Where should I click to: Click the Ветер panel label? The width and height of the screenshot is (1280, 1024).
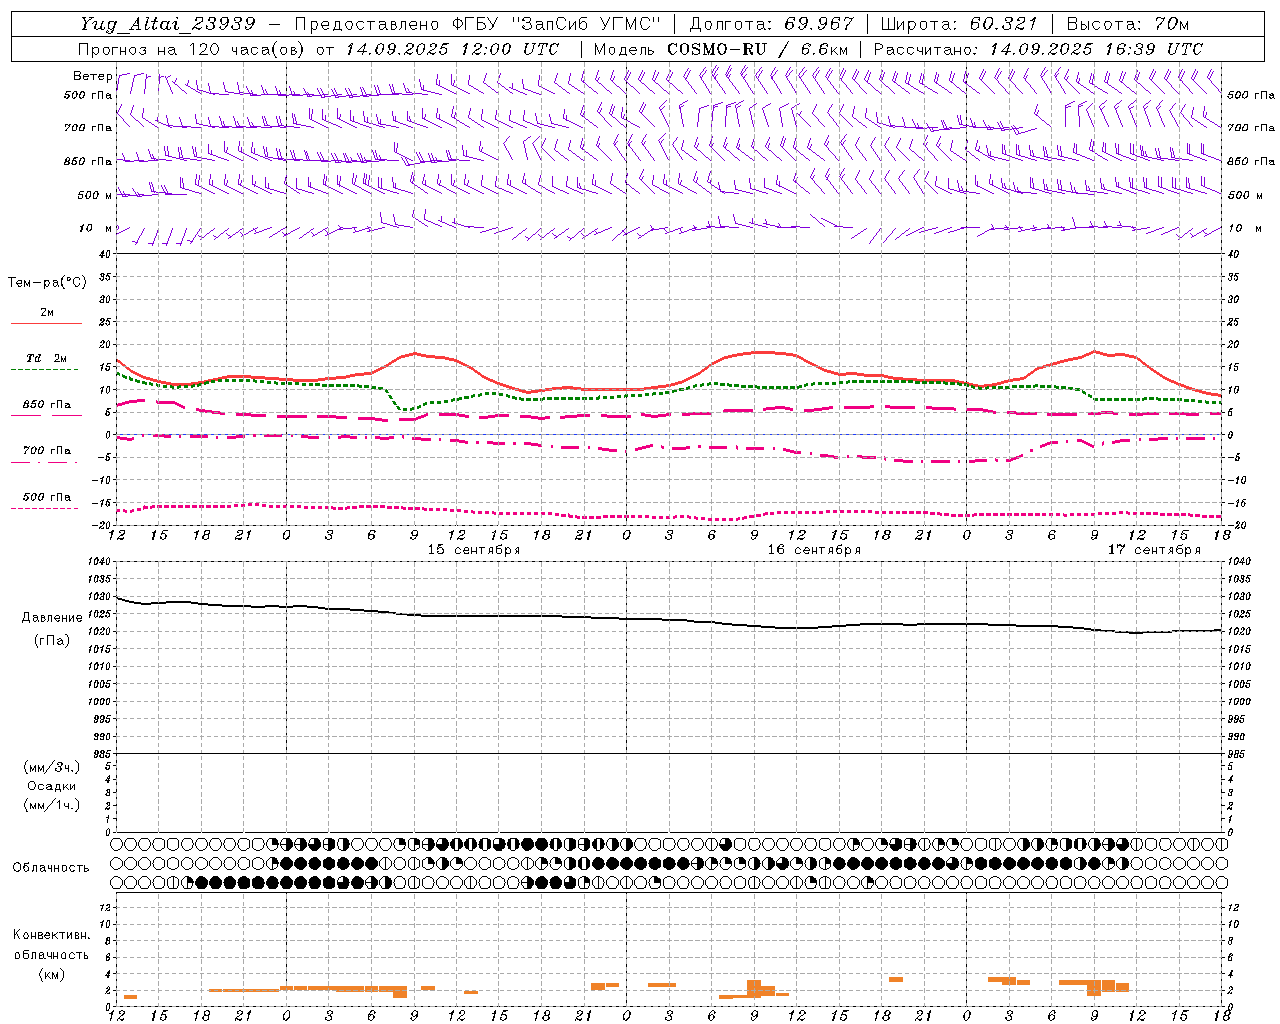[92, 76]
